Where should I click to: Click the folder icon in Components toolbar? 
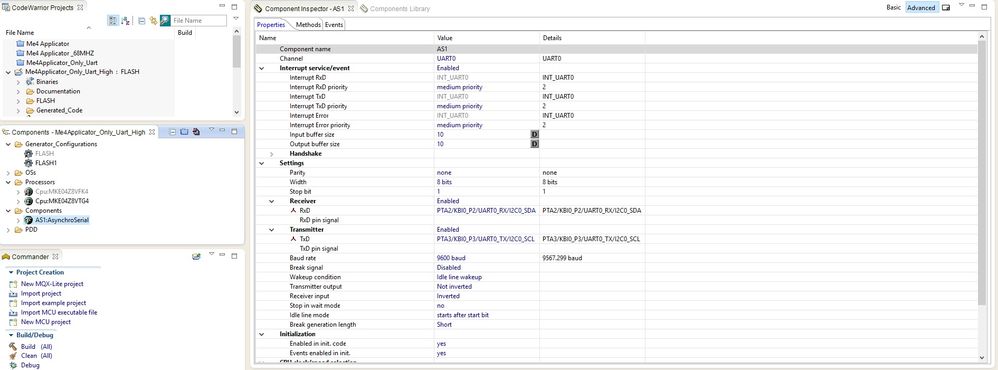click(x=184, y=131)
